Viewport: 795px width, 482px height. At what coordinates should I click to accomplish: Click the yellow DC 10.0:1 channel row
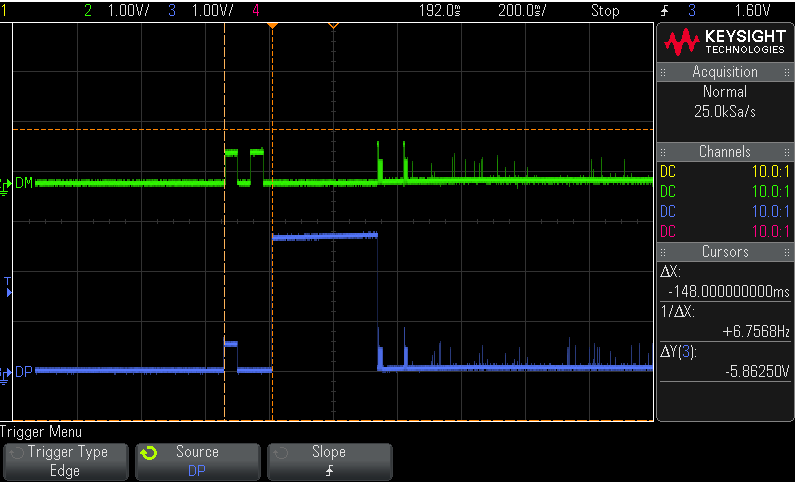[x=725, y=171]
